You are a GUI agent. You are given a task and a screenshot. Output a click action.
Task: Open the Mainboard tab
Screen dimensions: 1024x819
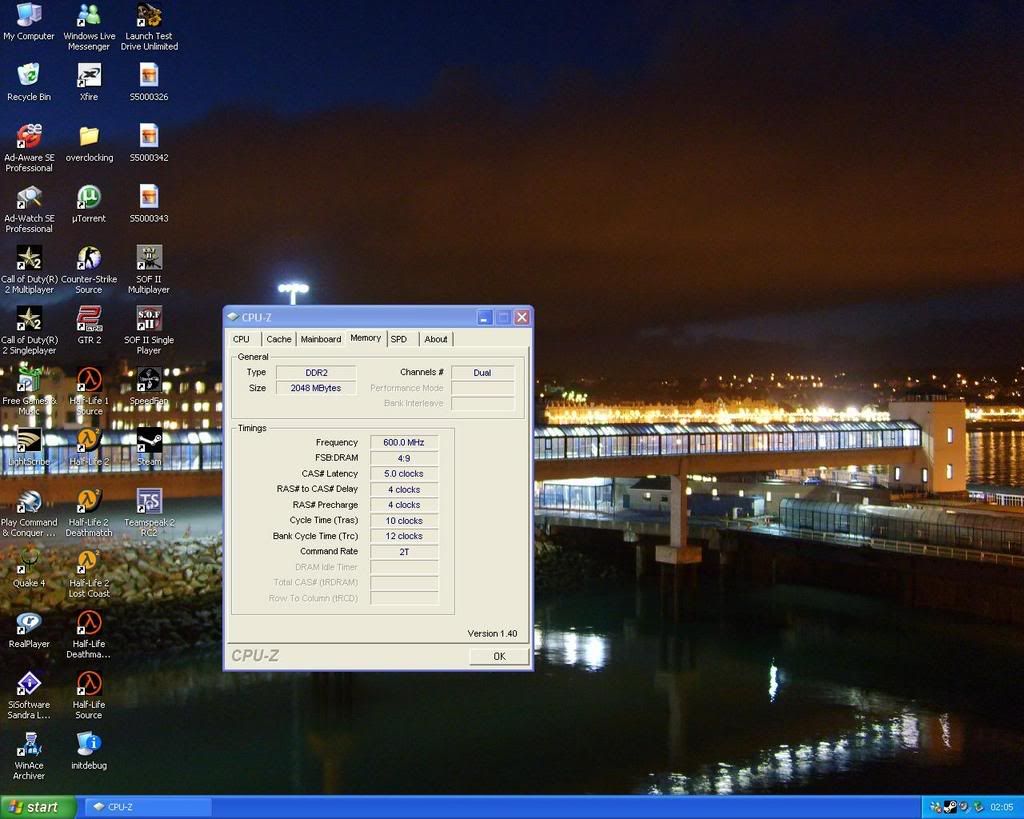point(321,339)
